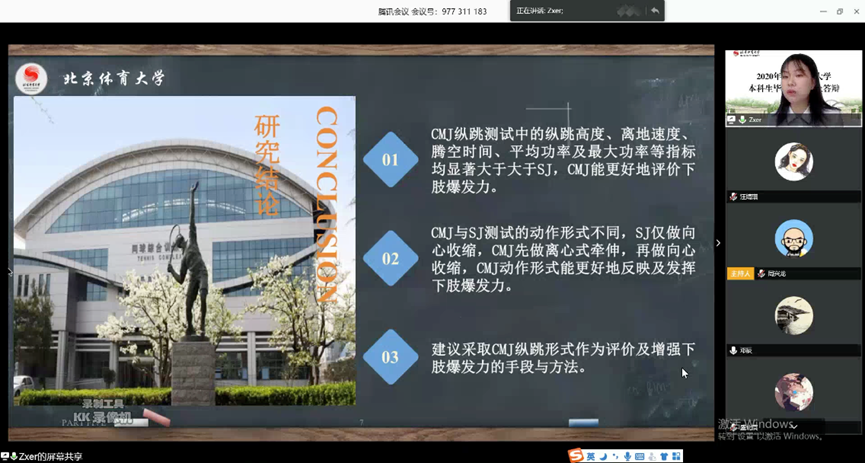The height and width of the screenshot is (463, 865).
Task: Click Sogou voice input microphone icon
Action: tap(626, 456)
